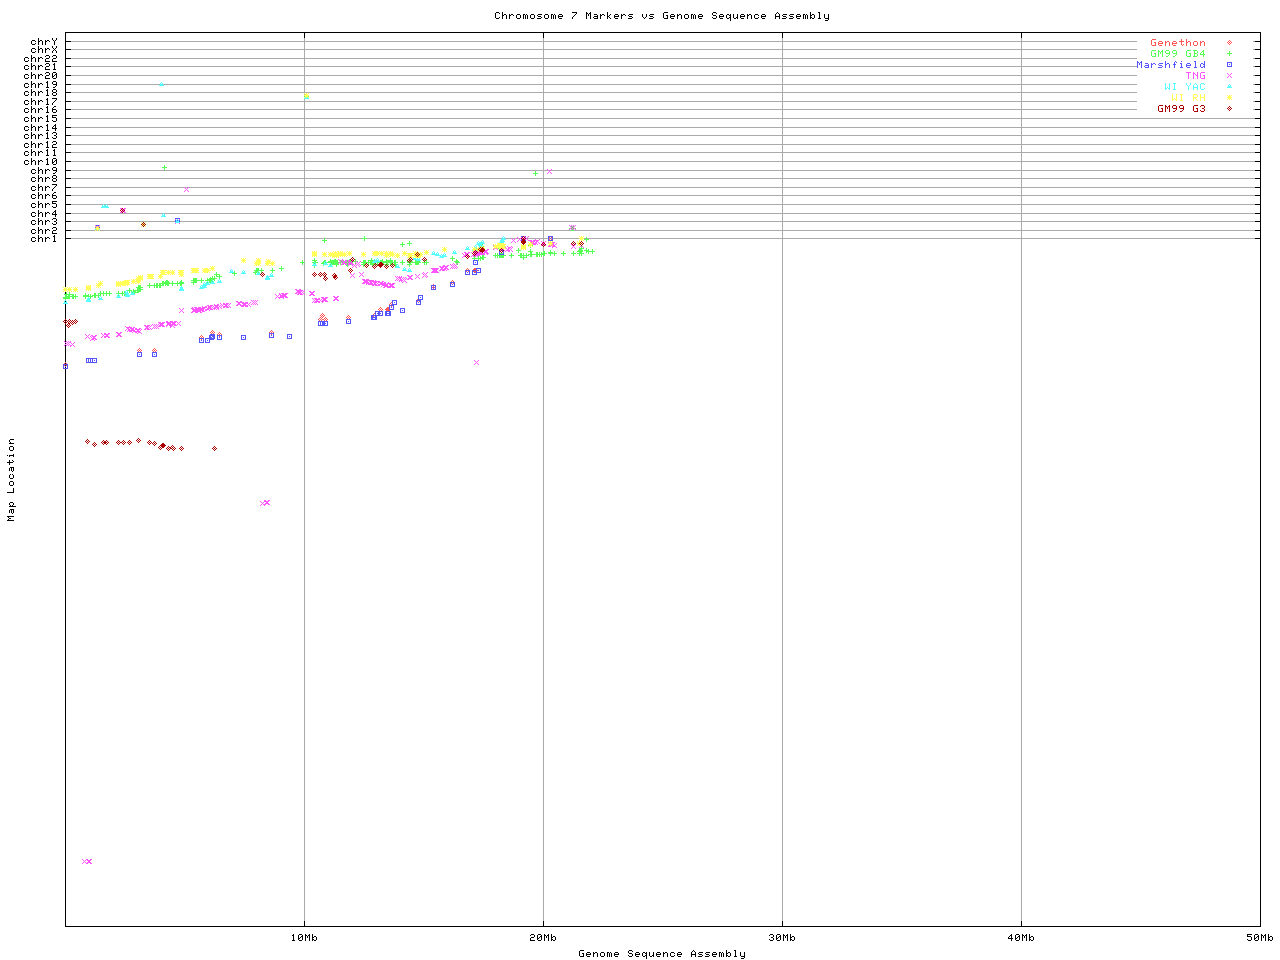Click the Marshfield legend label
The width and height of the screenshot is (1280, 960).
pos(1170,65)
